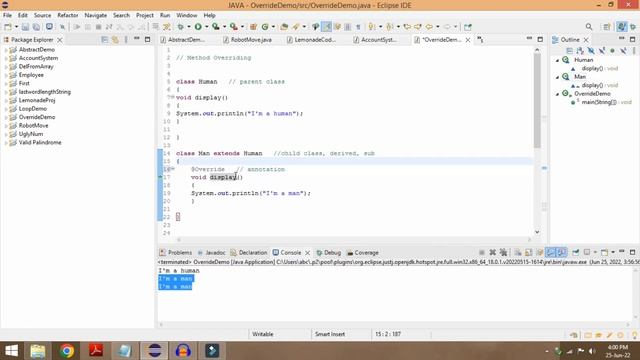Toggle Mark Occurrences in the toolbar
The image size is (640, 360).
click(327, 27)
